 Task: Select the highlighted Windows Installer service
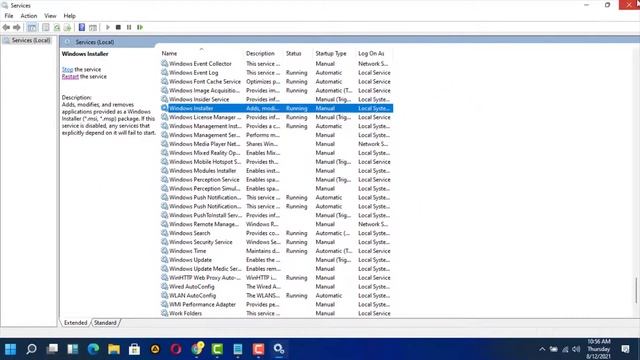point(276,108)
